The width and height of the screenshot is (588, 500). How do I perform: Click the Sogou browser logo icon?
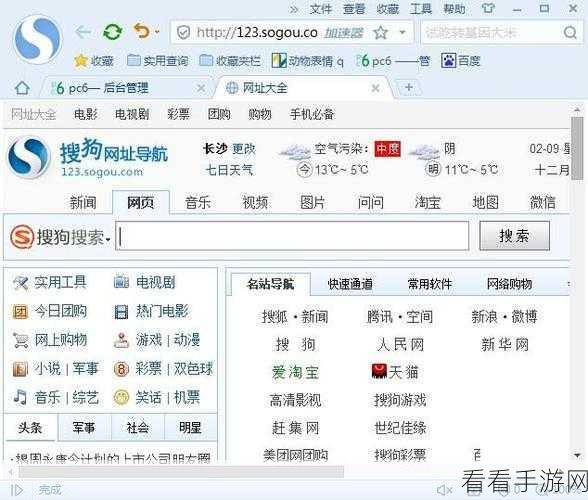37,39
